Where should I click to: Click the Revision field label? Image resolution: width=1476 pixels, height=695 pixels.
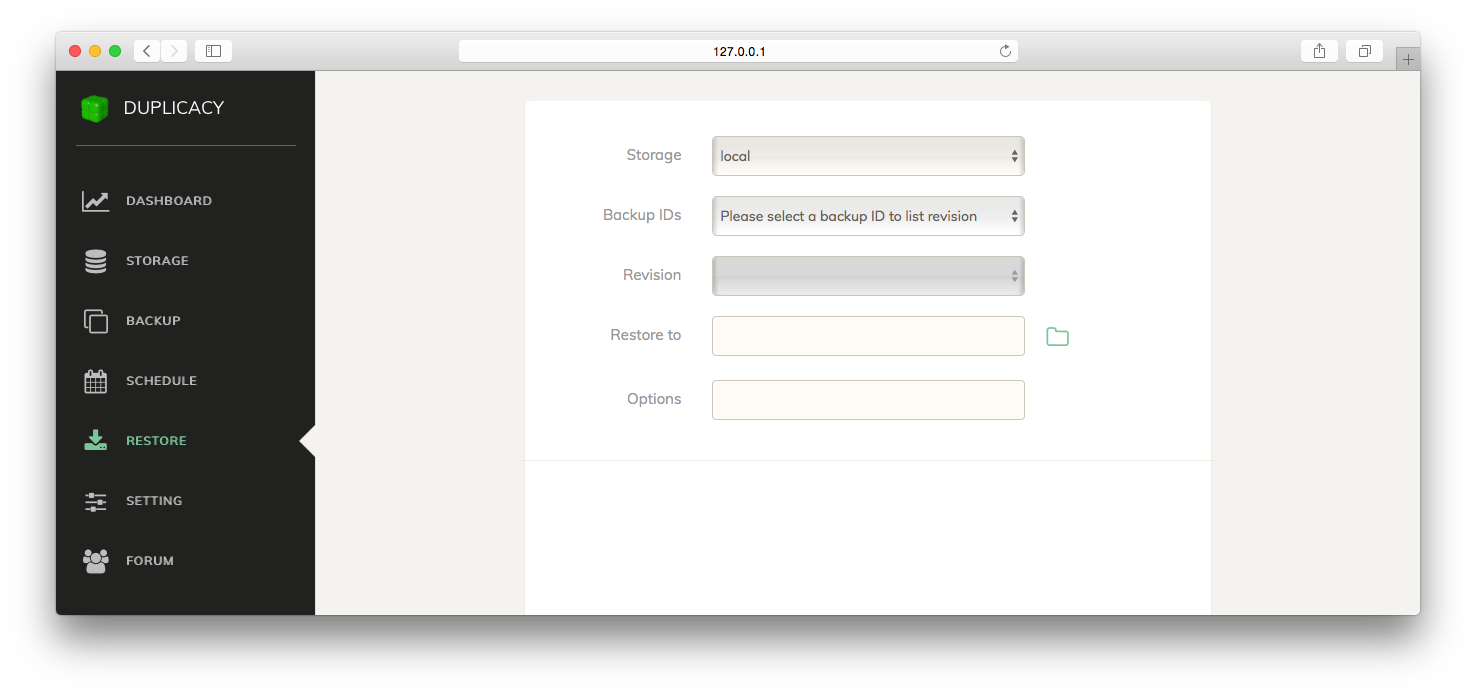[x=652, y=275]
